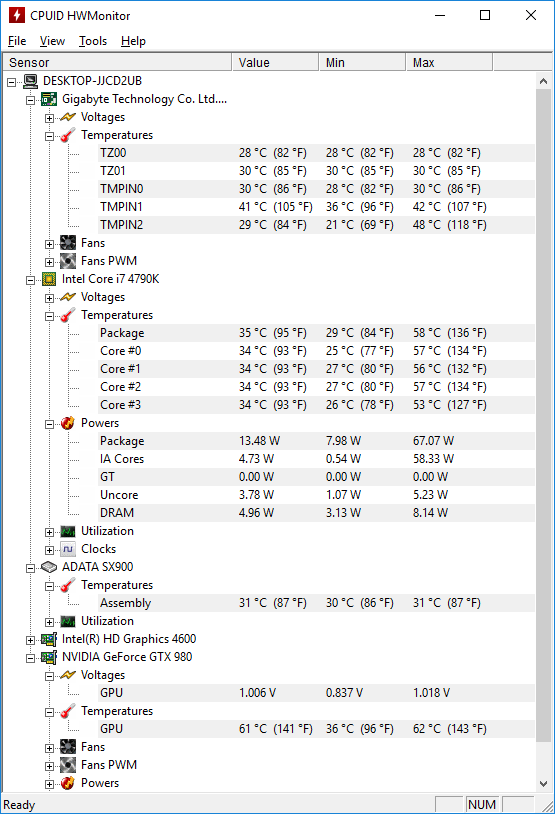Click the NVIDIA GeForce GTX 980 card icon

49,657
